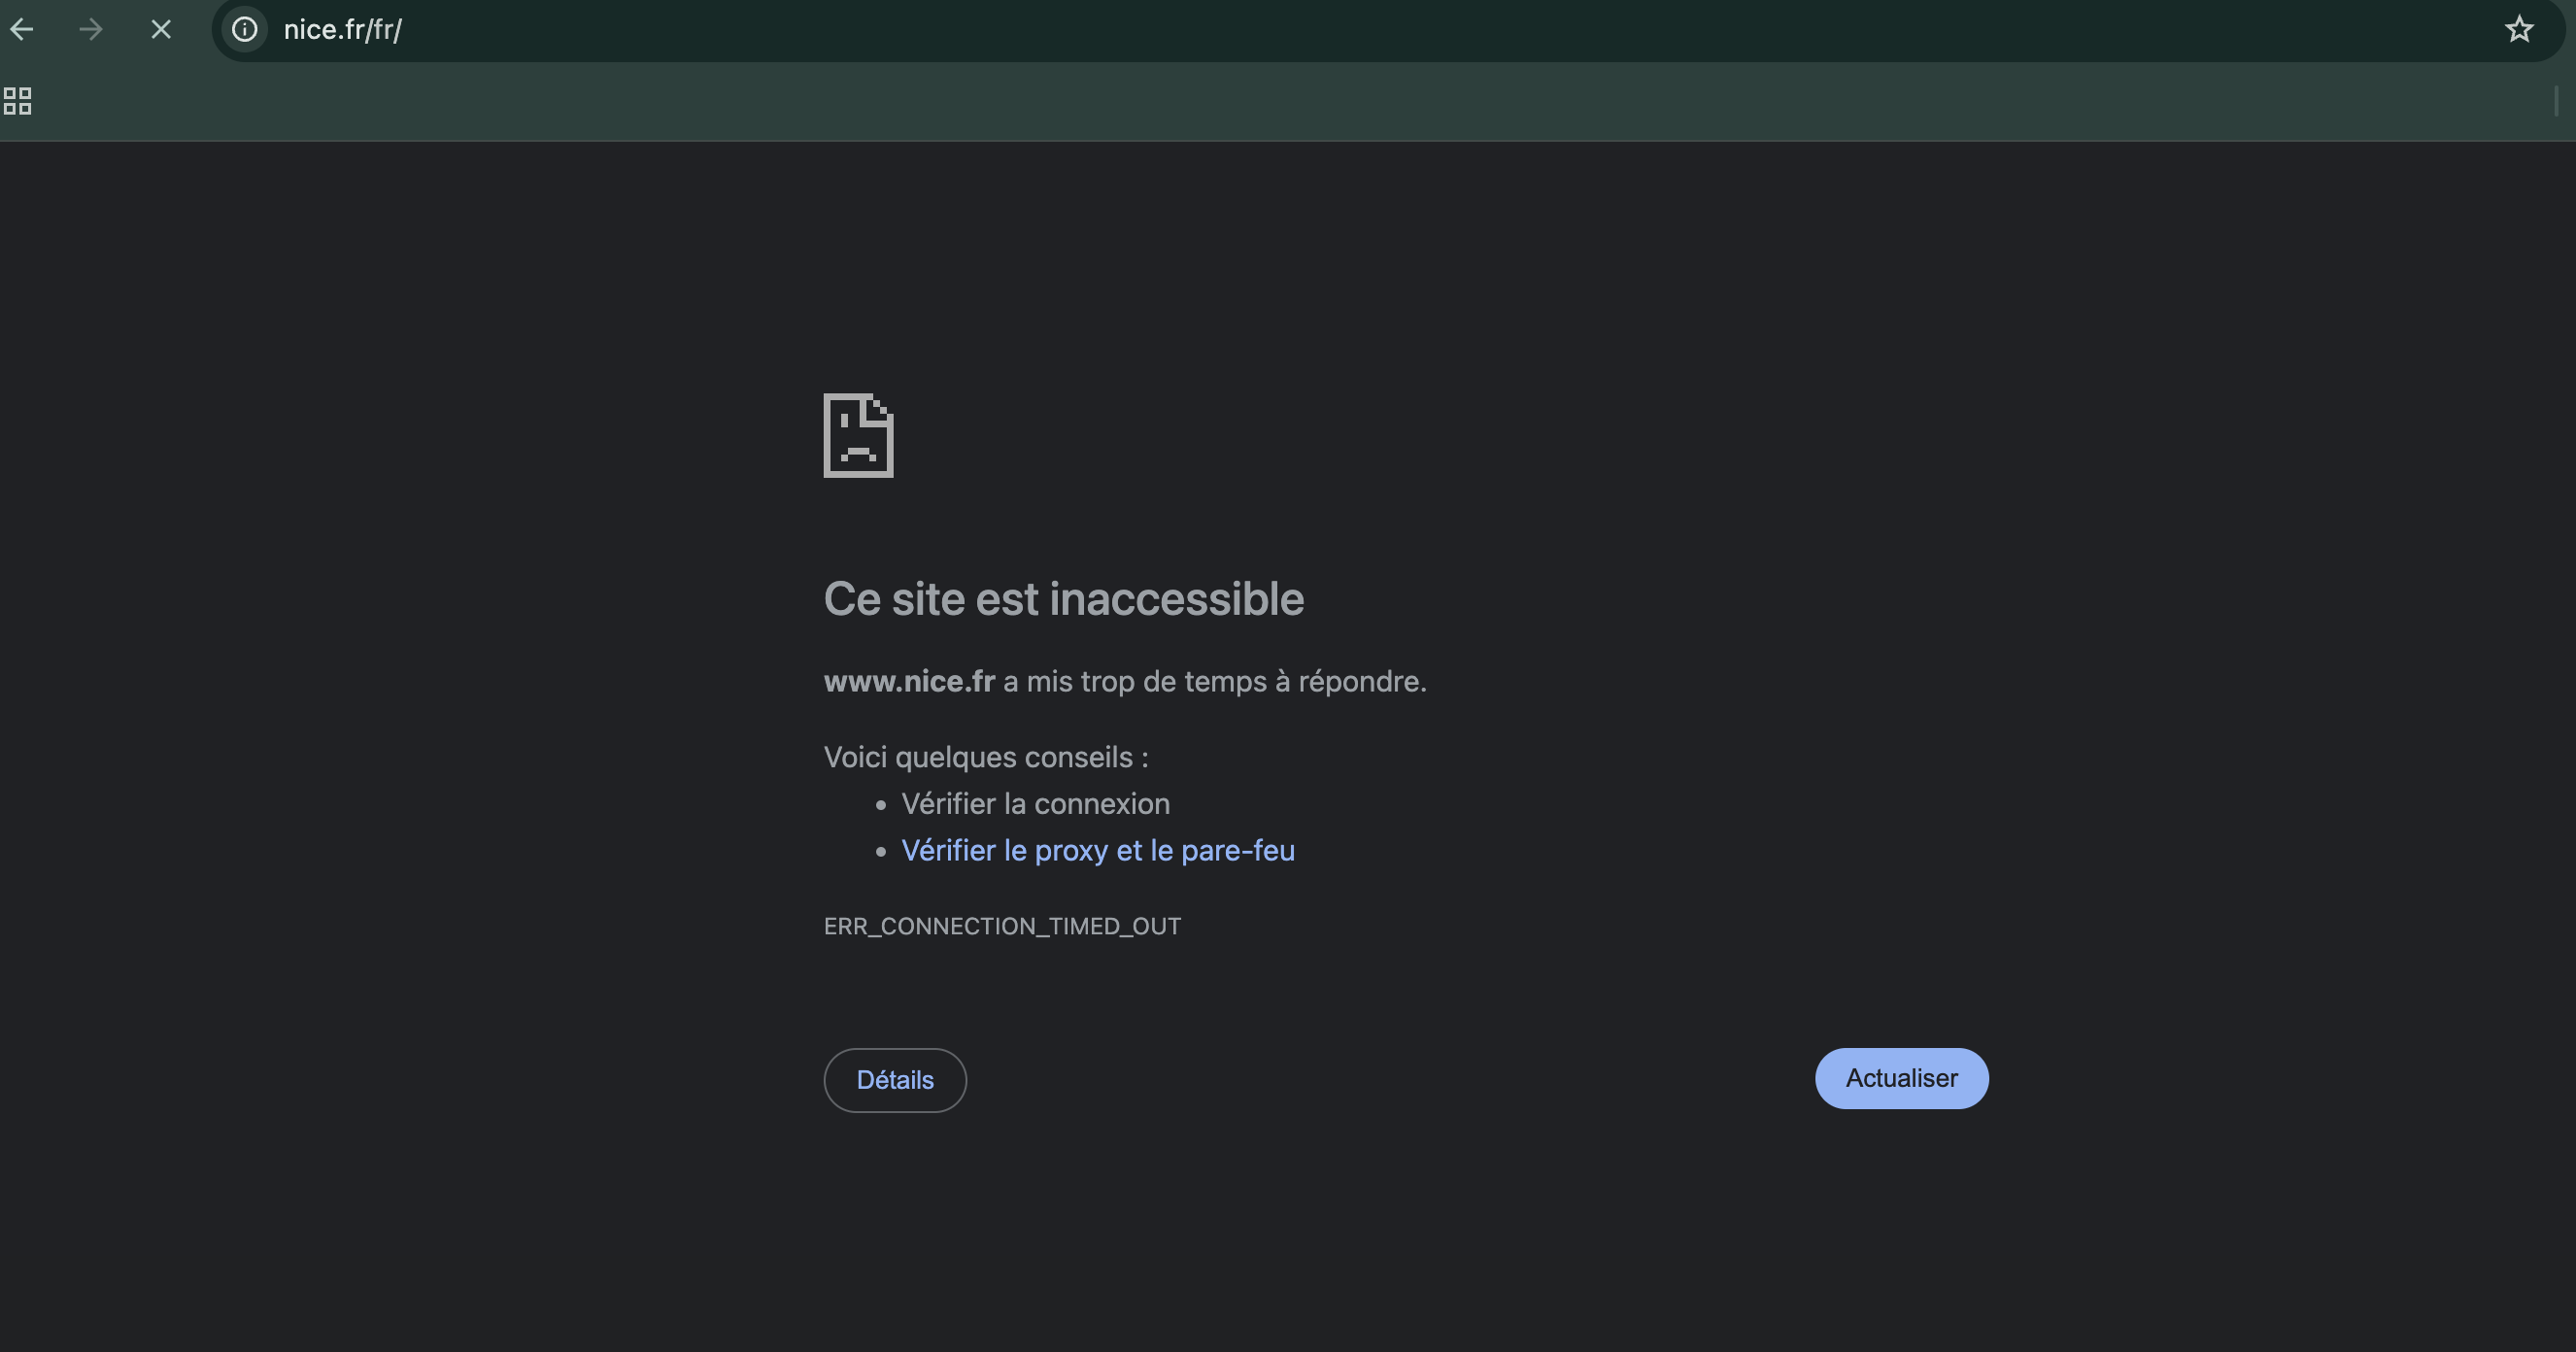2576x1352 pixels.
Task: Click the 'Ce site est inaccessible' heading
Action: (x=1064, y=599)
